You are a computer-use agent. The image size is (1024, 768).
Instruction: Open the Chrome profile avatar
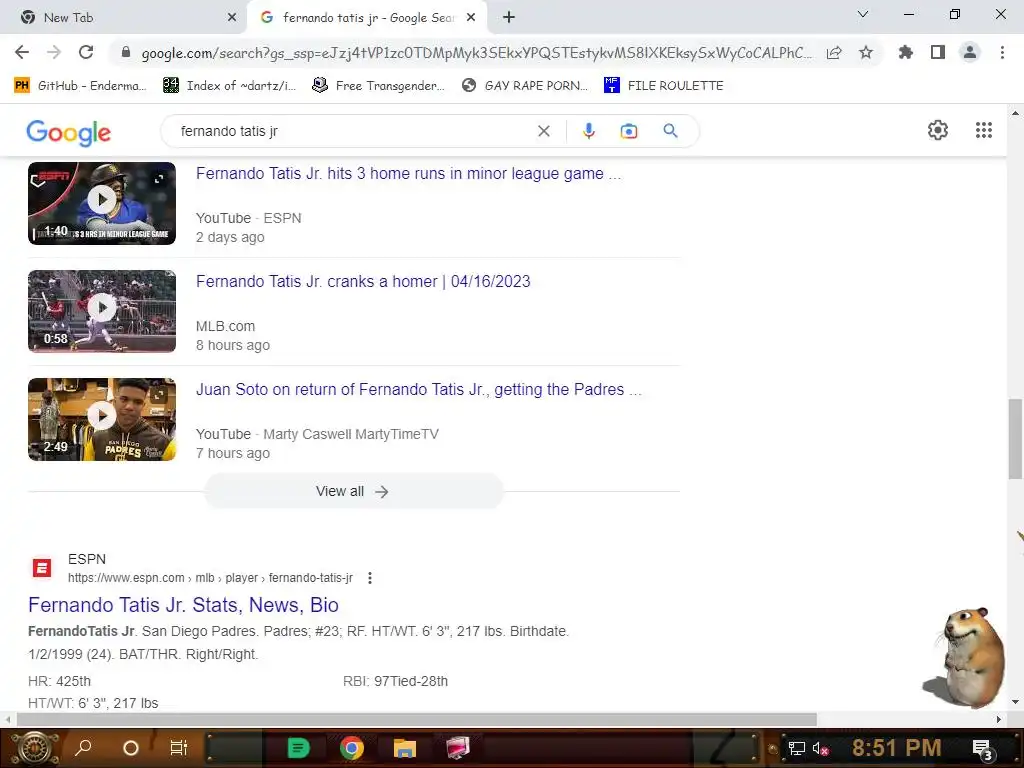tap(970, 52)
